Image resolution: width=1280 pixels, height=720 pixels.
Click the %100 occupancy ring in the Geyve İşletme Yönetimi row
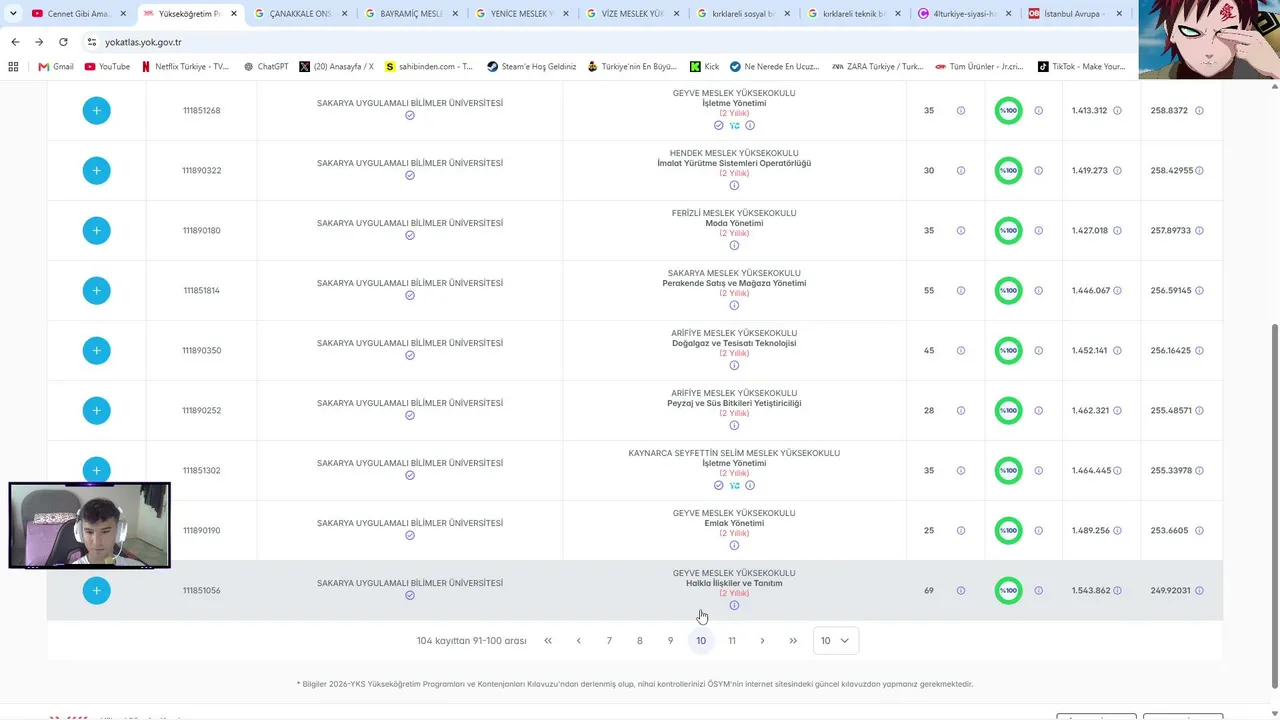1008,110
